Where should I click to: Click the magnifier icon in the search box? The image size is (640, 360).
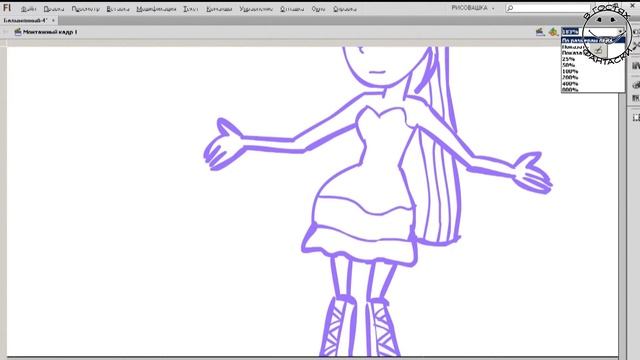[x=510, y=8]
